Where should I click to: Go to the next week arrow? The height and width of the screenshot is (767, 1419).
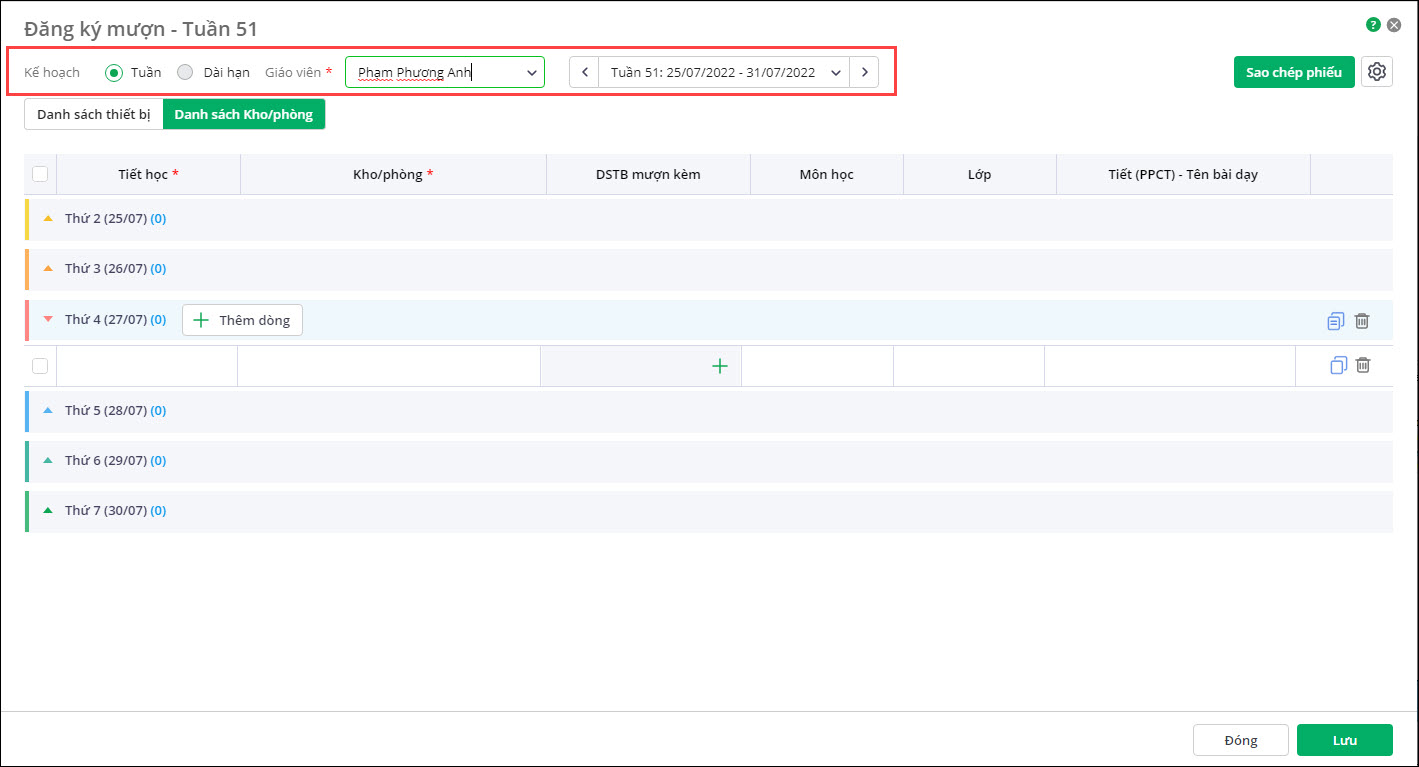point(864,72)
